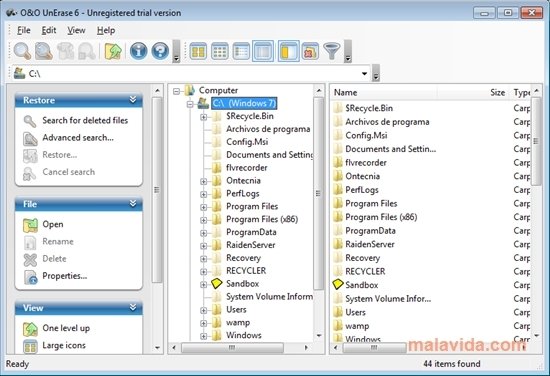Select Users in the folder tree

236,310
